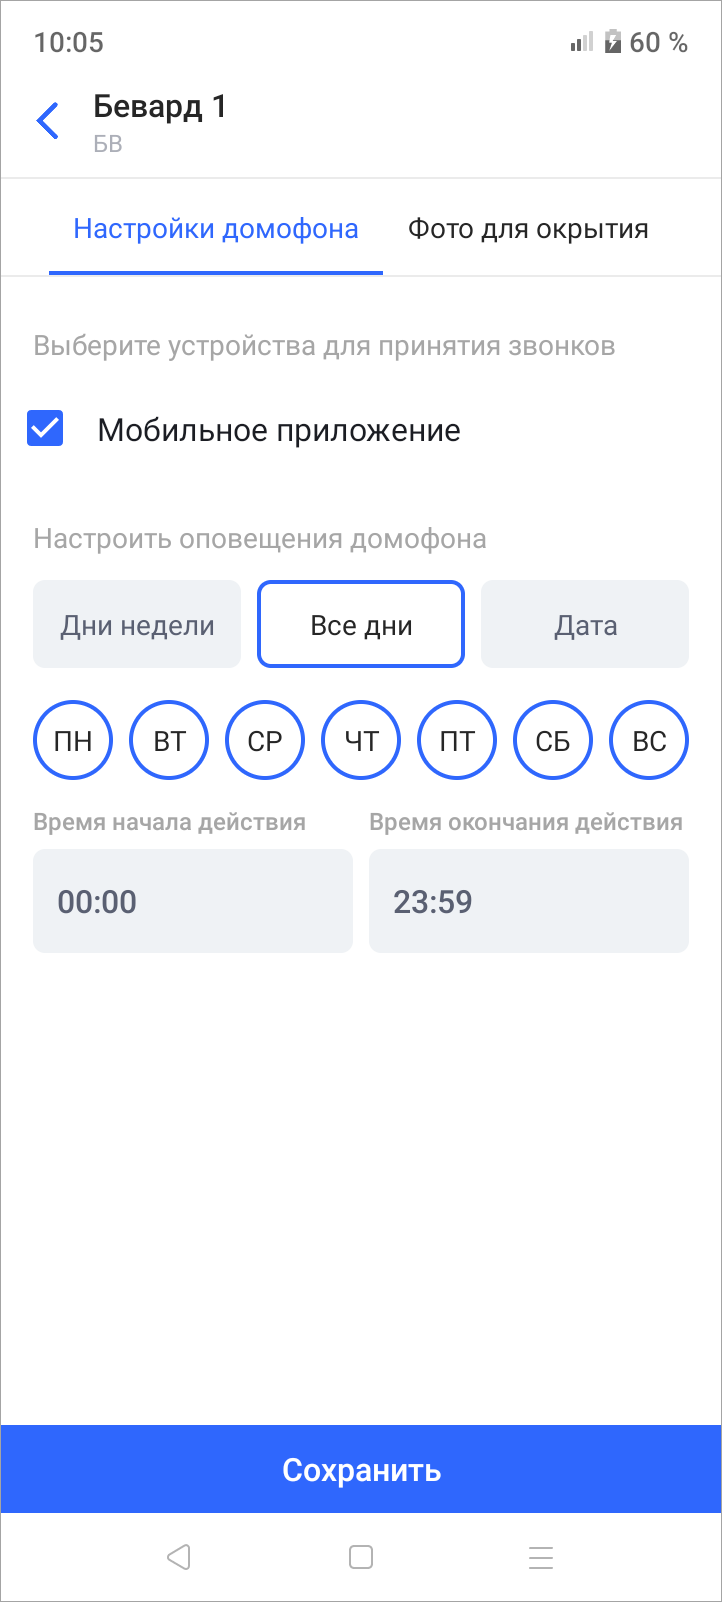Toggle the СР day circle
This screenshot has width=722, height=1602.
(265, 741)
